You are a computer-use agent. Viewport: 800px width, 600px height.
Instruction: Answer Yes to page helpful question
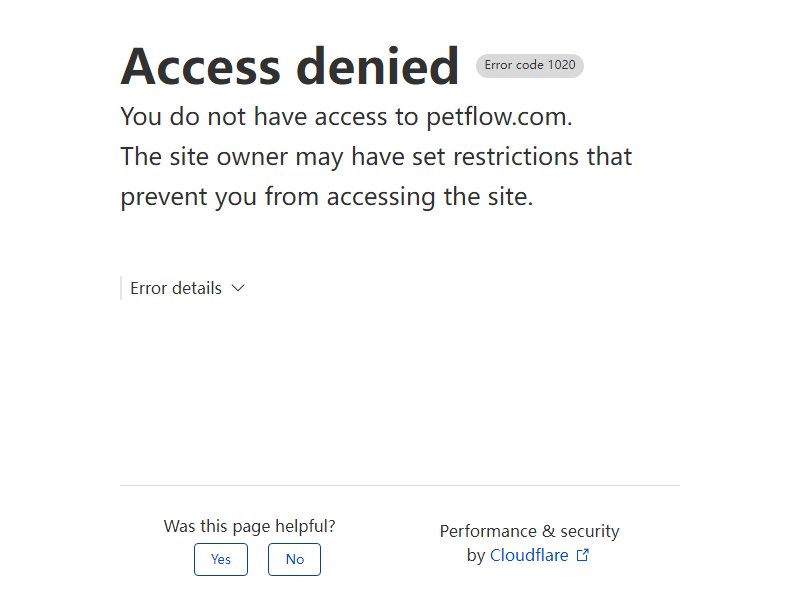(221, 559)
